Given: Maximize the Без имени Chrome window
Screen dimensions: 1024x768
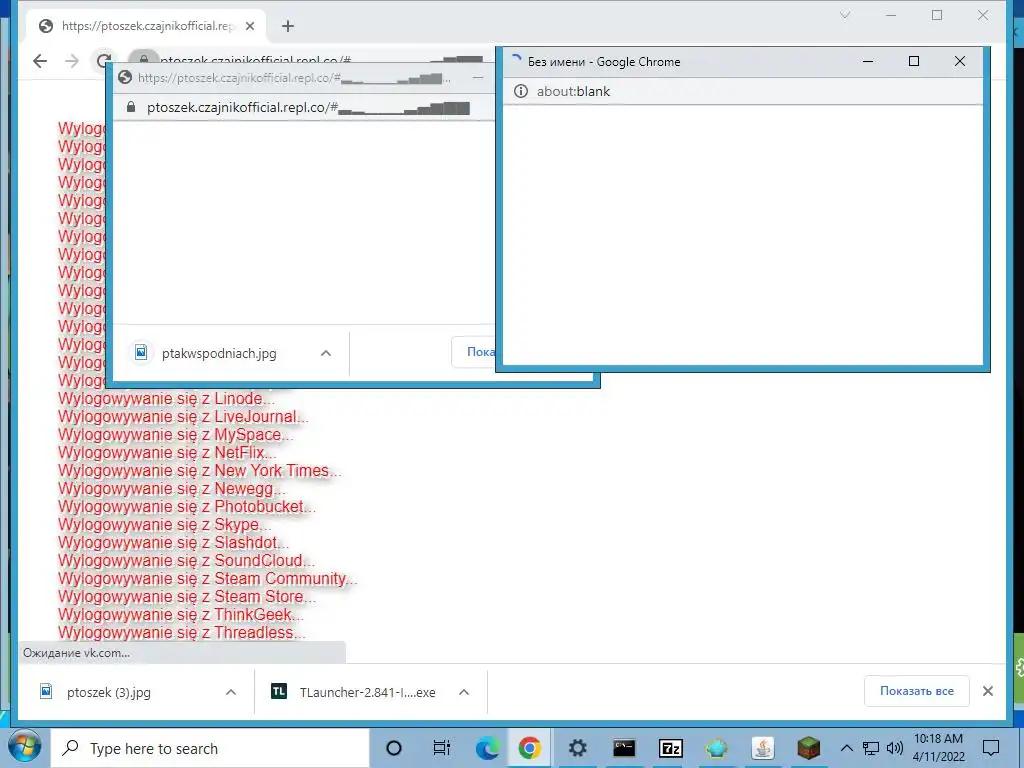Looking at the screenshot, I should [914, 61].
